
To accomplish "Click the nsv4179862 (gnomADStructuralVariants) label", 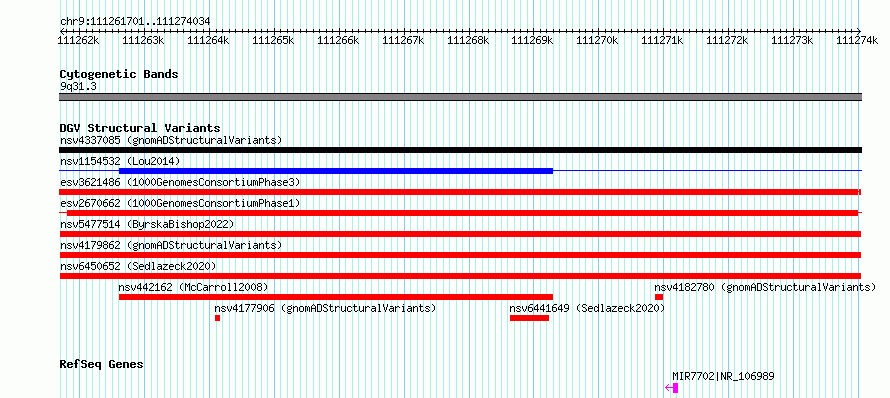I will tap(171, 245).
